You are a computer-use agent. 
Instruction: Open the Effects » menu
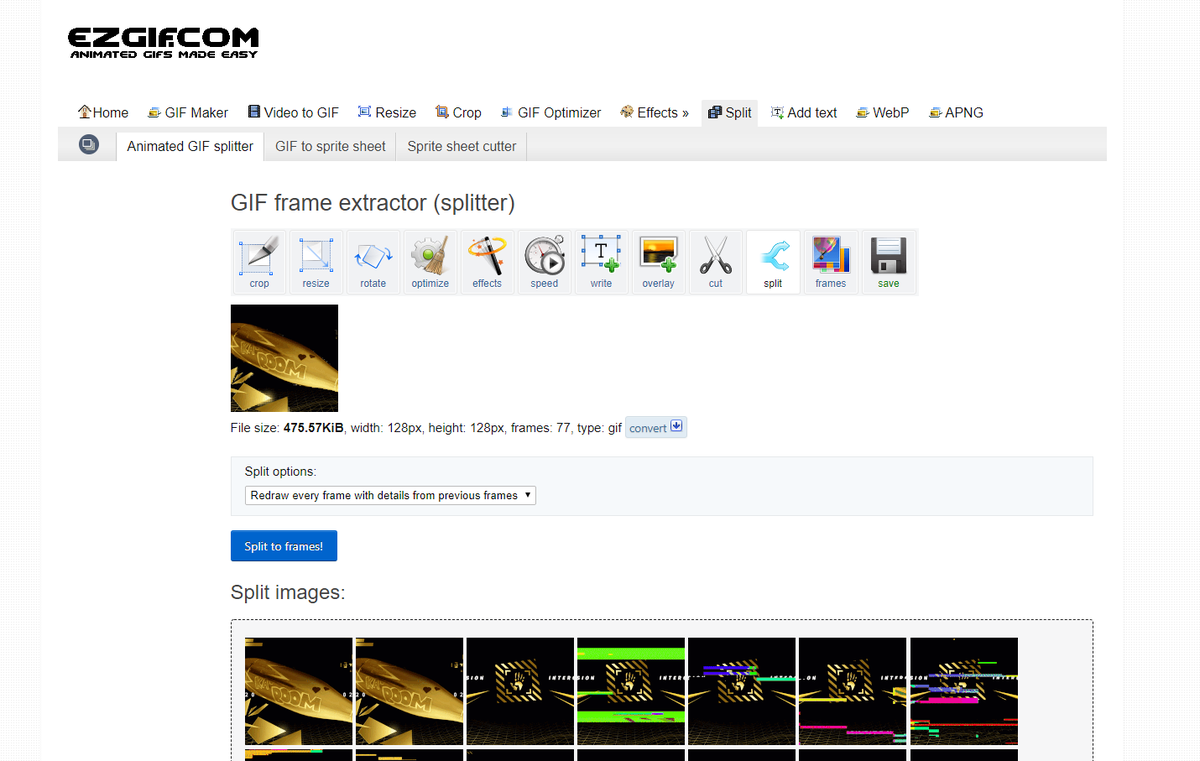pos(654,113)
